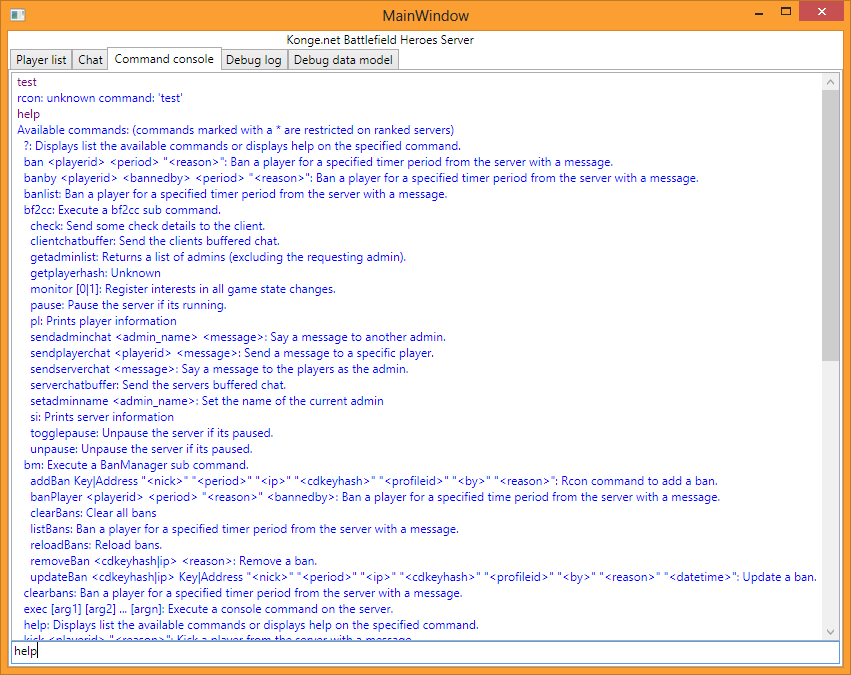Image resolution: width=851 pixels, height=675 pixels.
Task: Click the scrollbar up arrow
Action: 830,82
